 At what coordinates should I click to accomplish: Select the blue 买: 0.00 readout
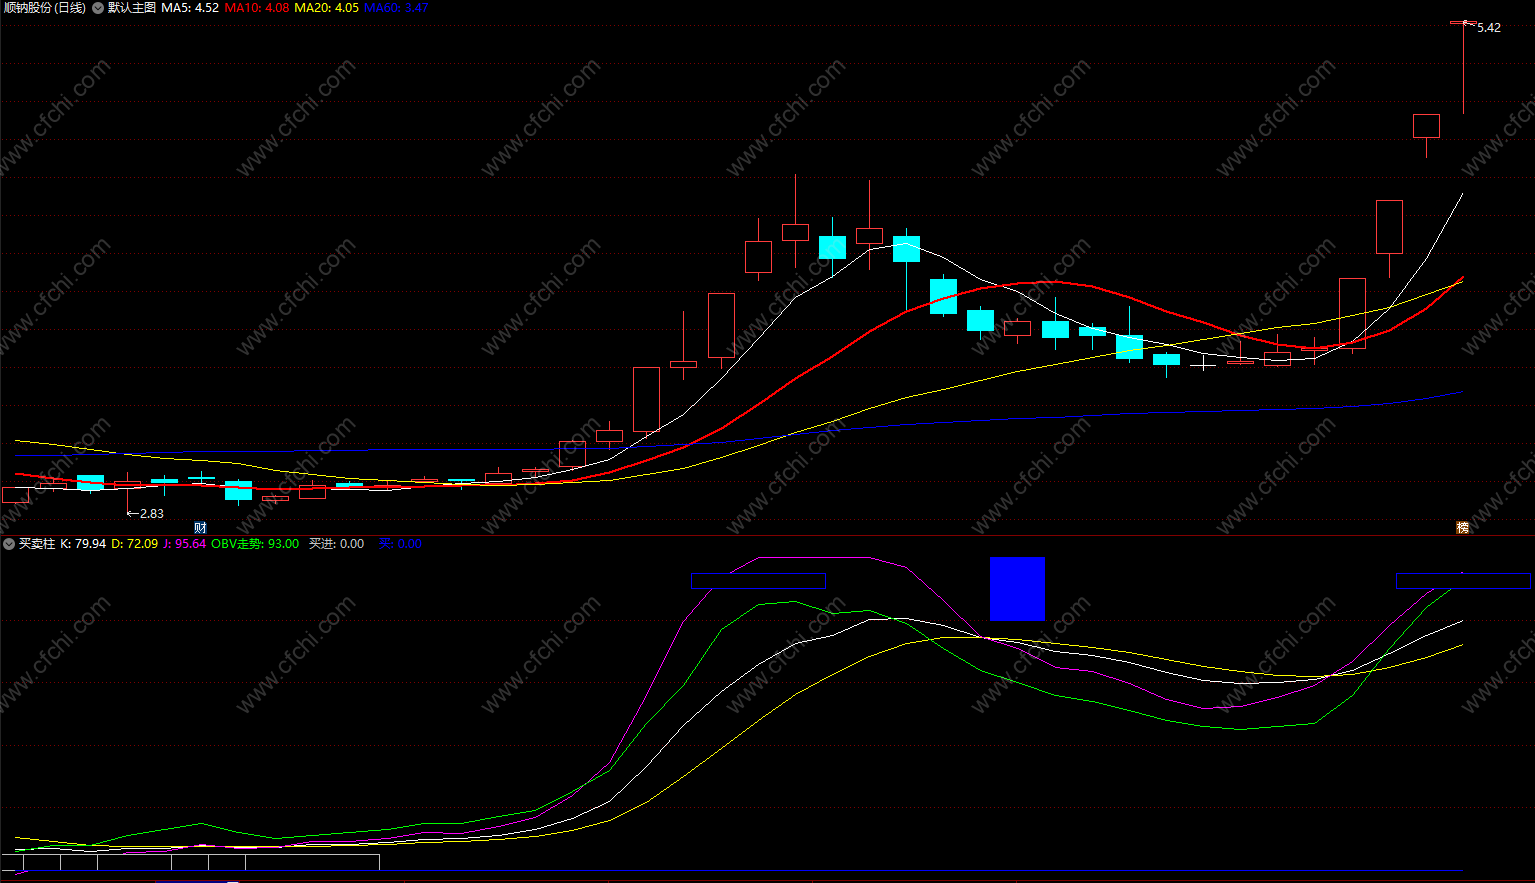(400, 544)
